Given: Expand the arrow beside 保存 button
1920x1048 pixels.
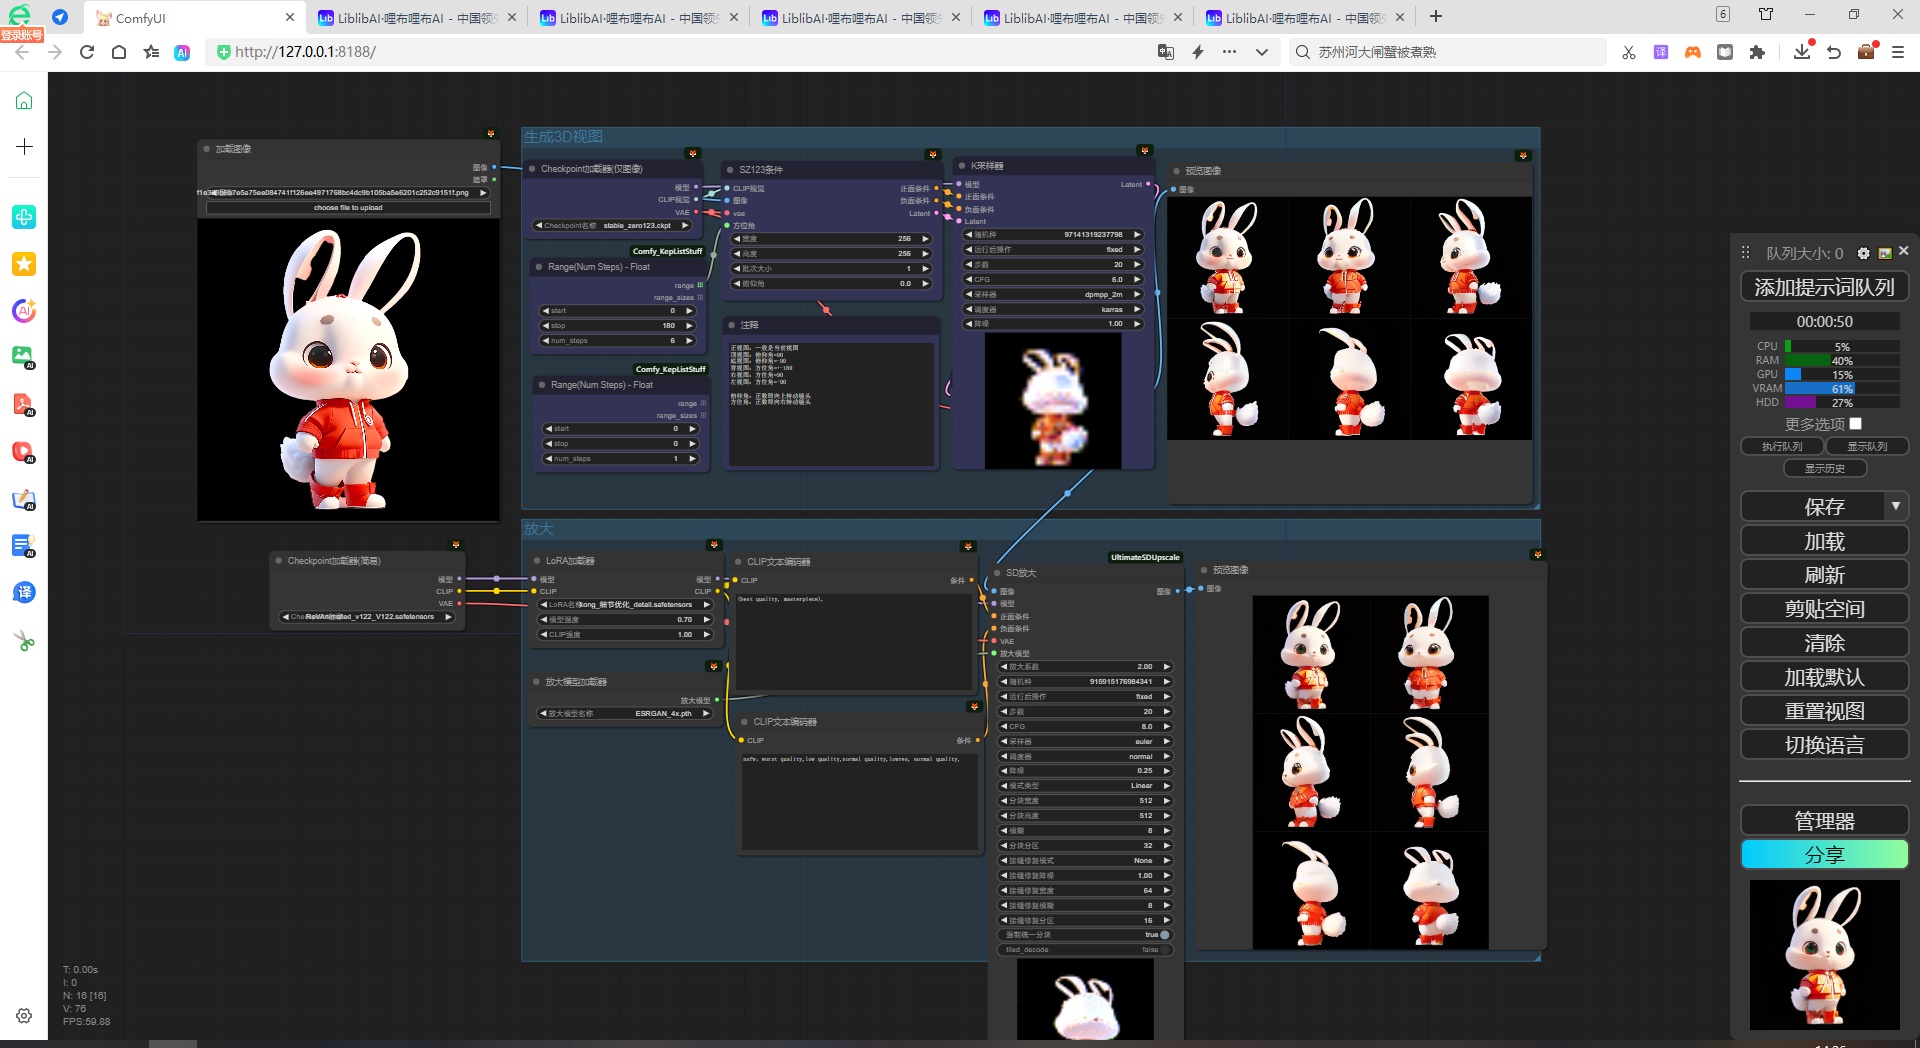Looking at the screenshot, I should pyautogui.click(x=1895, y=507).
